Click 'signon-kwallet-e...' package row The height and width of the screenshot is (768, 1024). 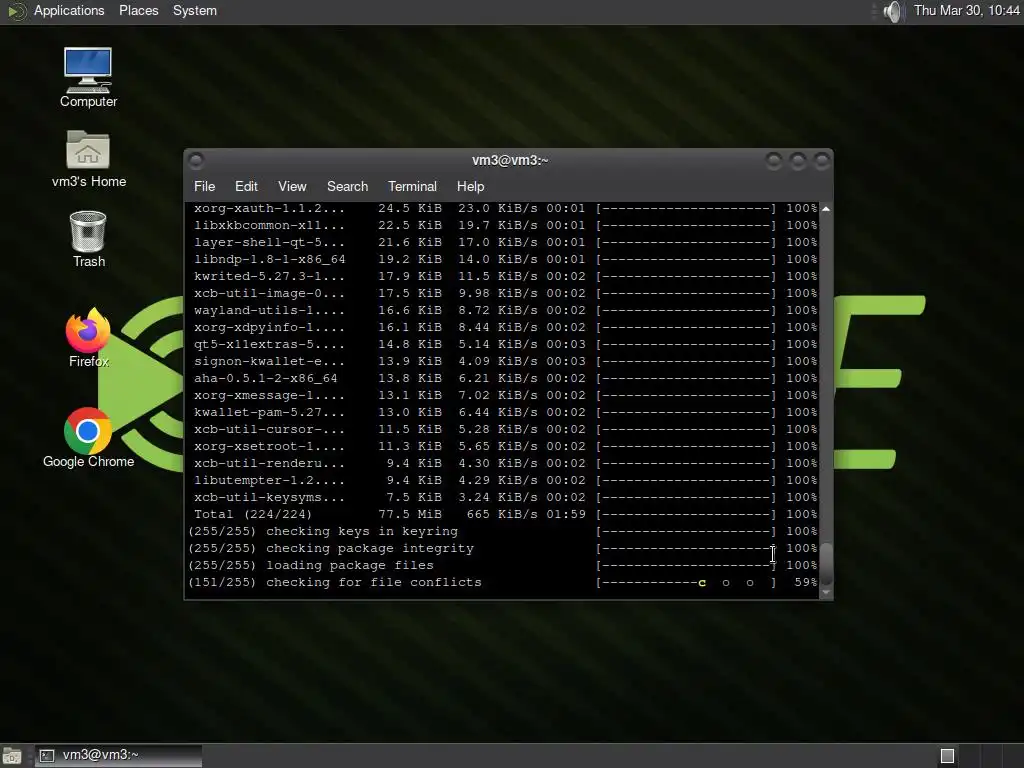pos(503,361)
